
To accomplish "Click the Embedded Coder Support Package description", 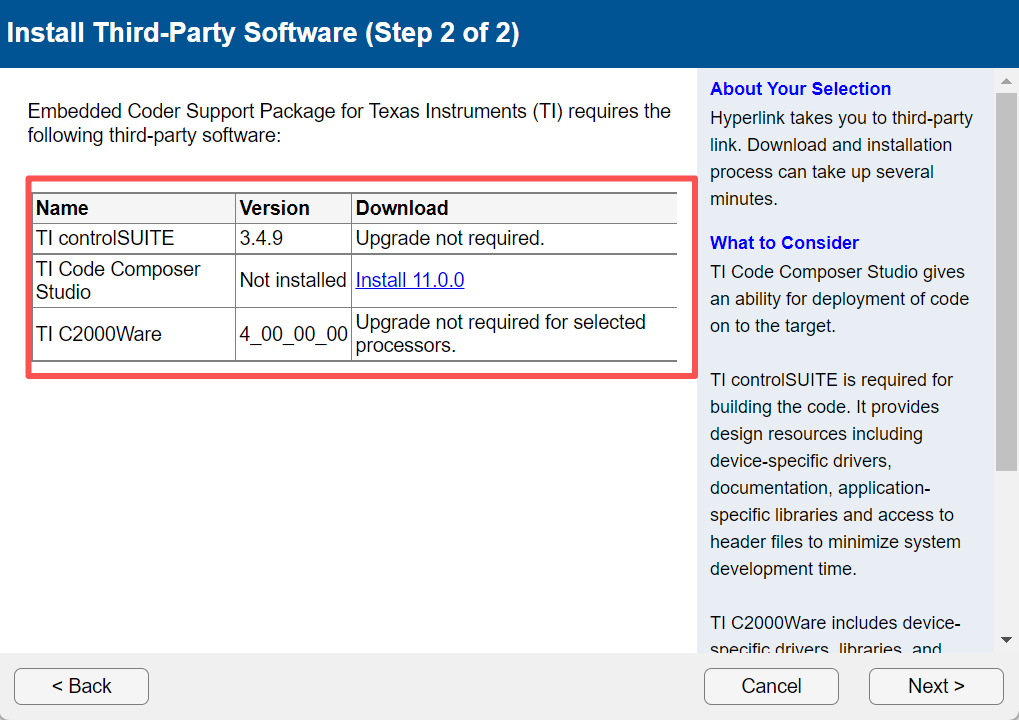I will [x=349, y=123].
